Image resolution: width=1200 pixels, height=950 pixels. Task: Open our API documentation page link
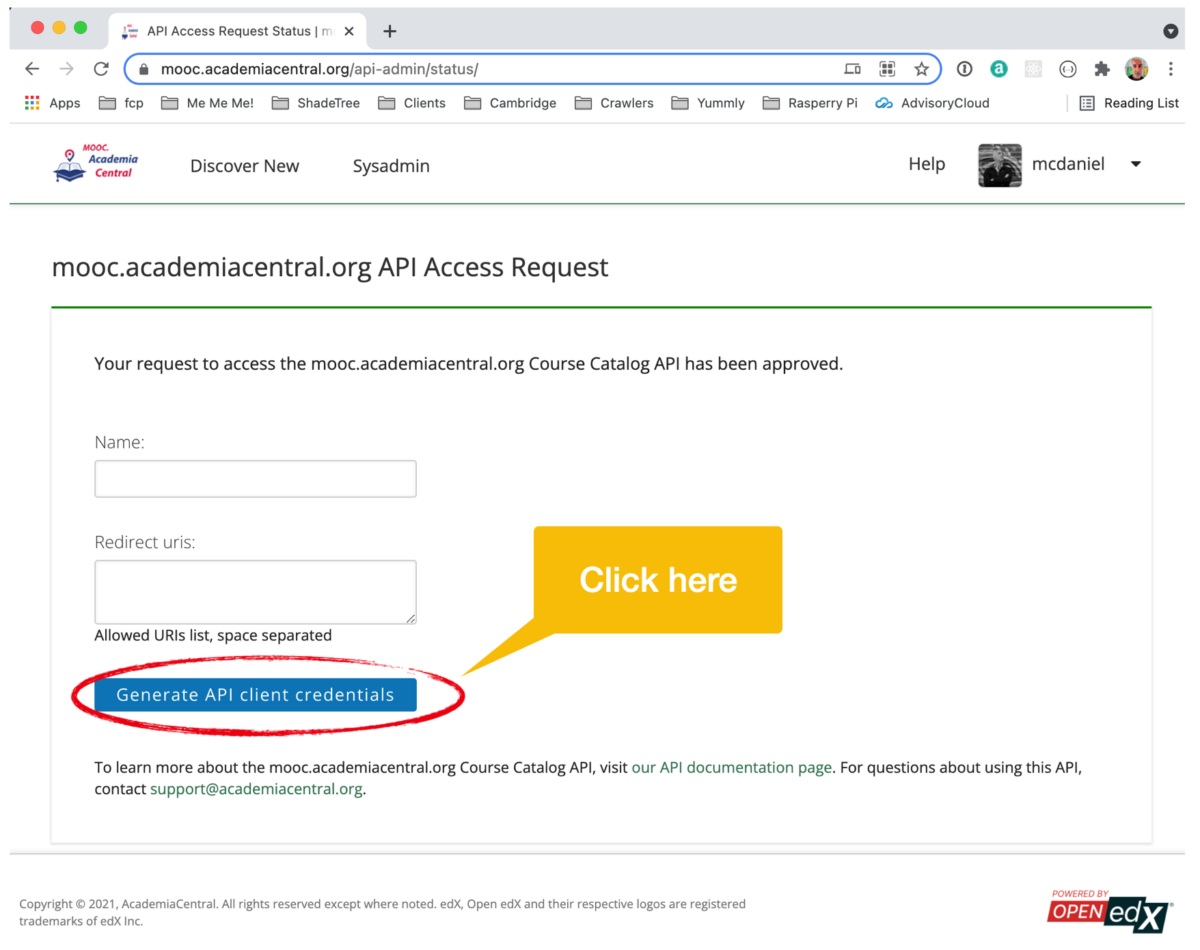[731, 767]
